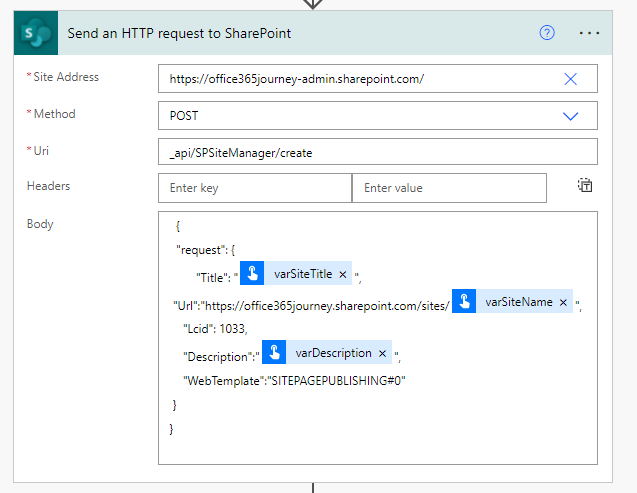
Task: Switch Headers to text mode icon
Action: 585,186
